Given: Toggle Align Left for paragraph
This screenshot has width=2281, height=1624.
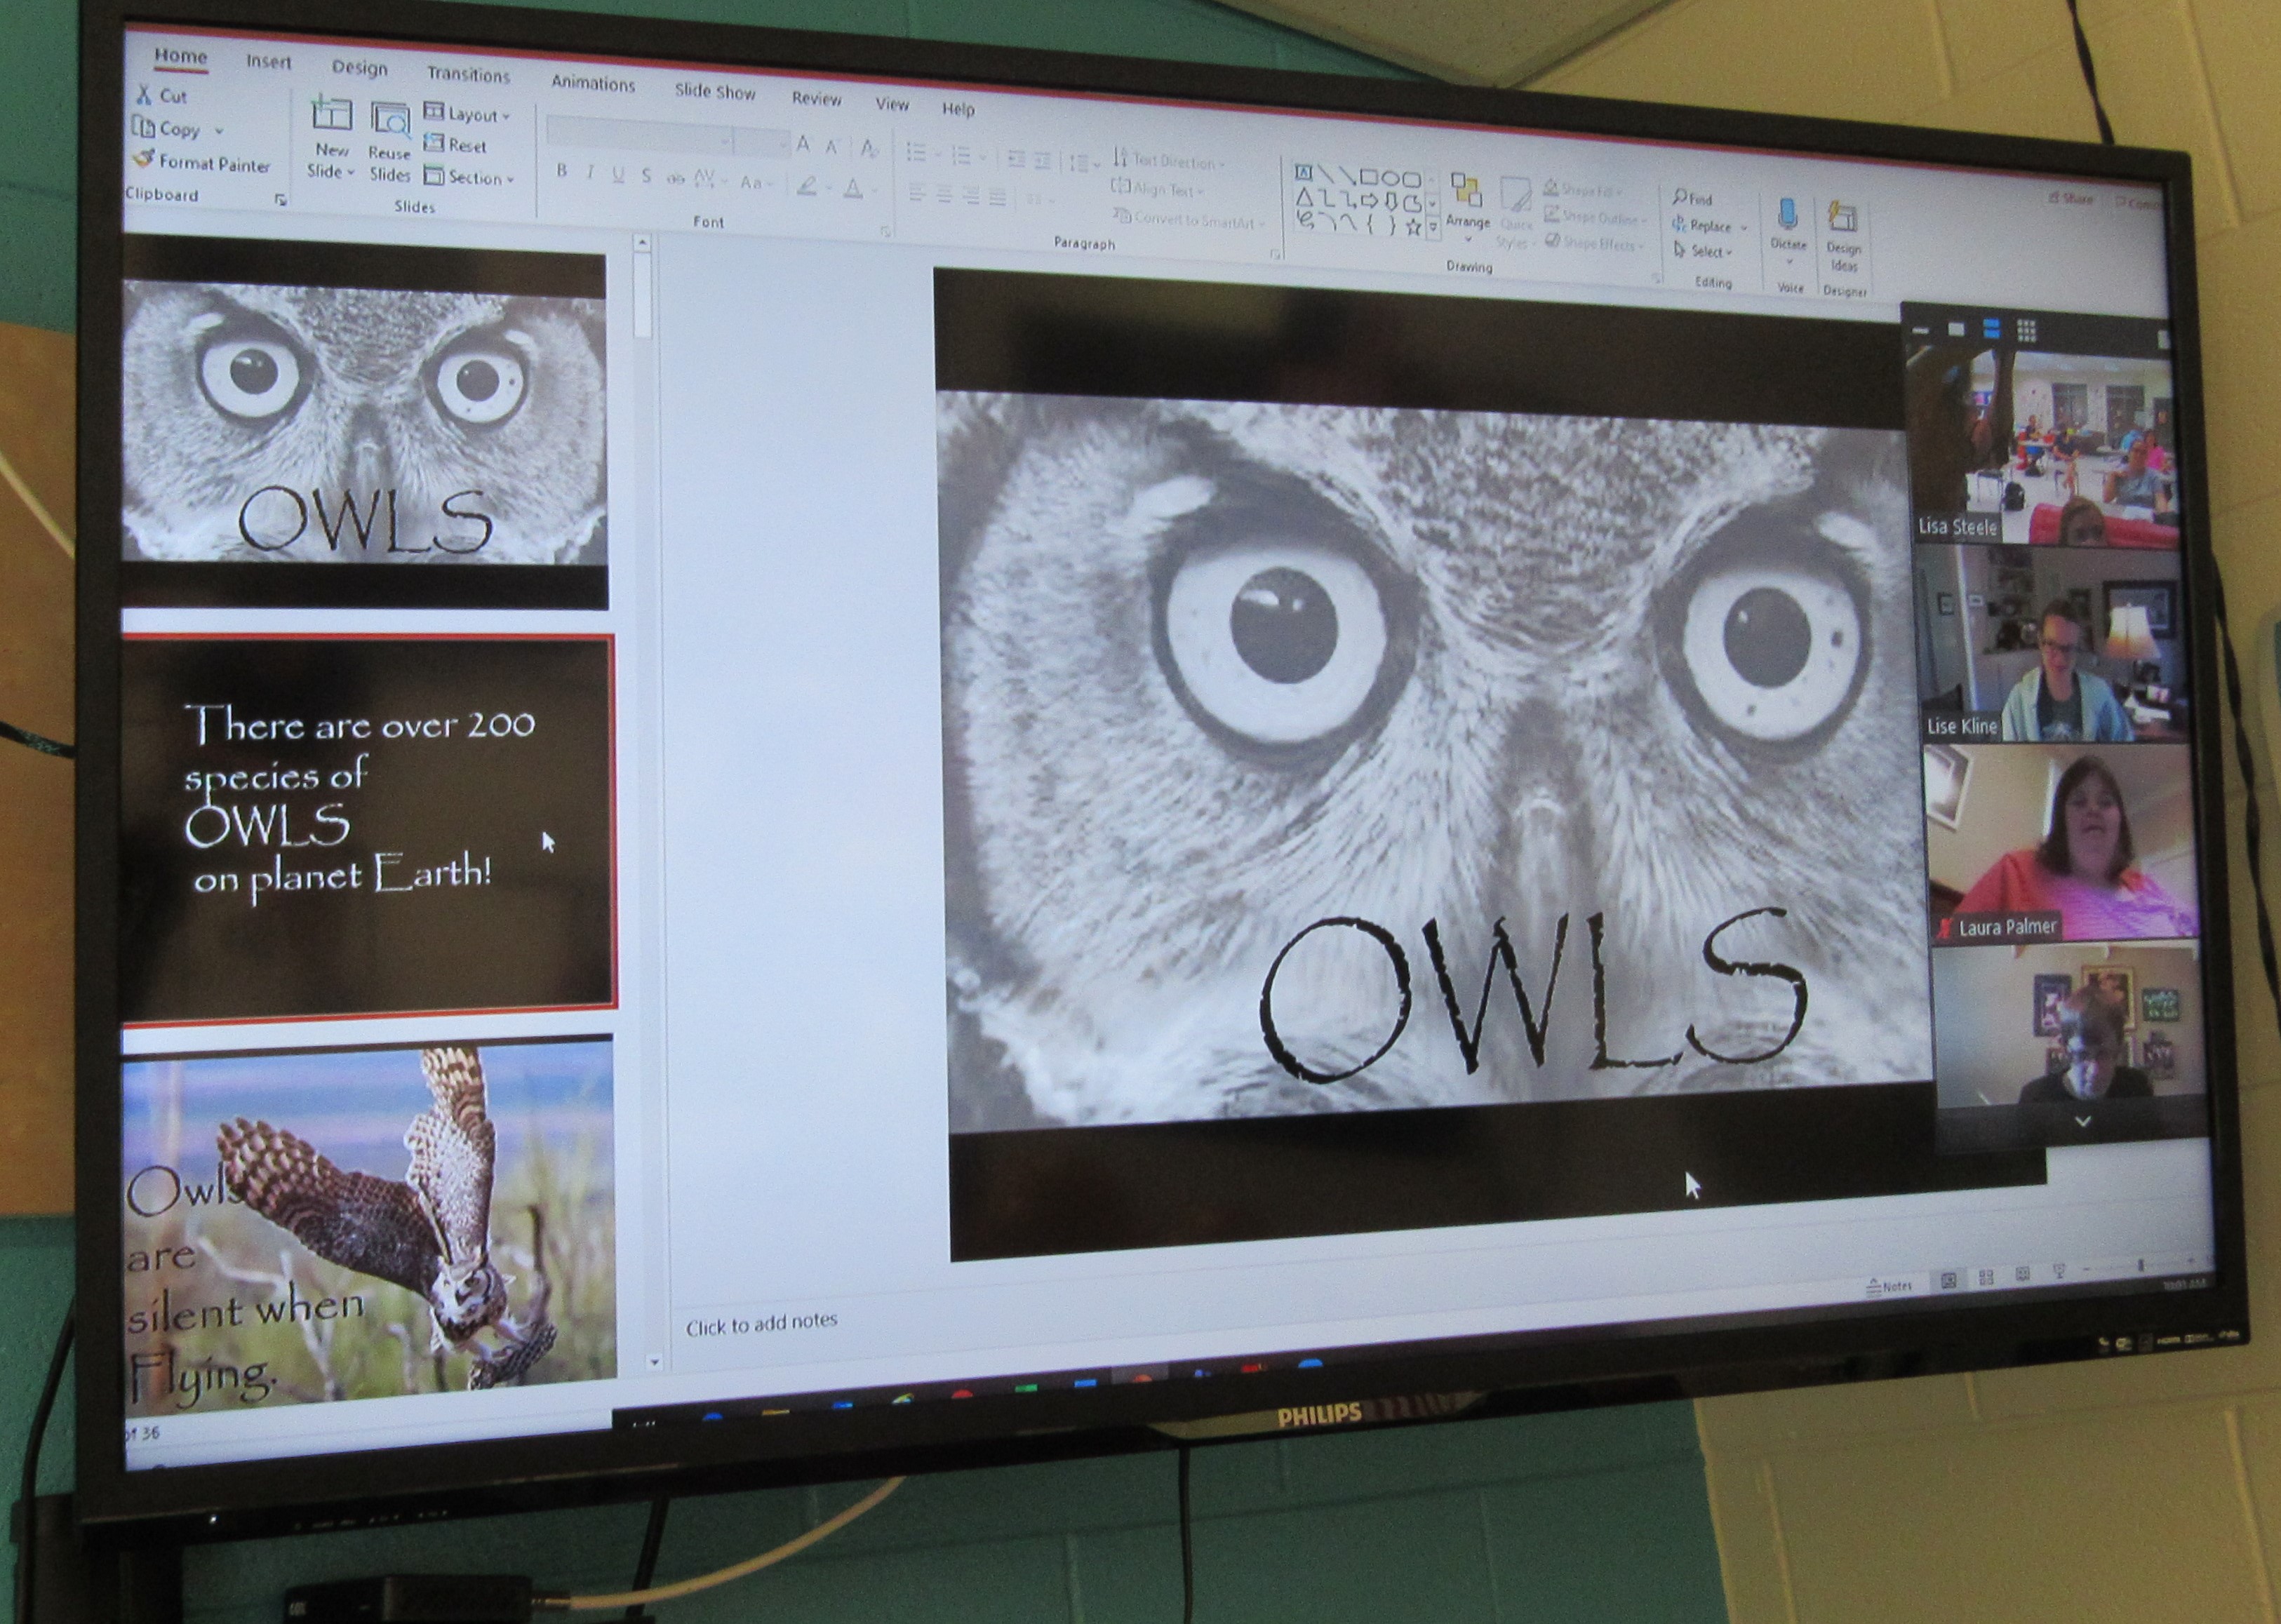Looking at the screenshot, I should [916, 193].
